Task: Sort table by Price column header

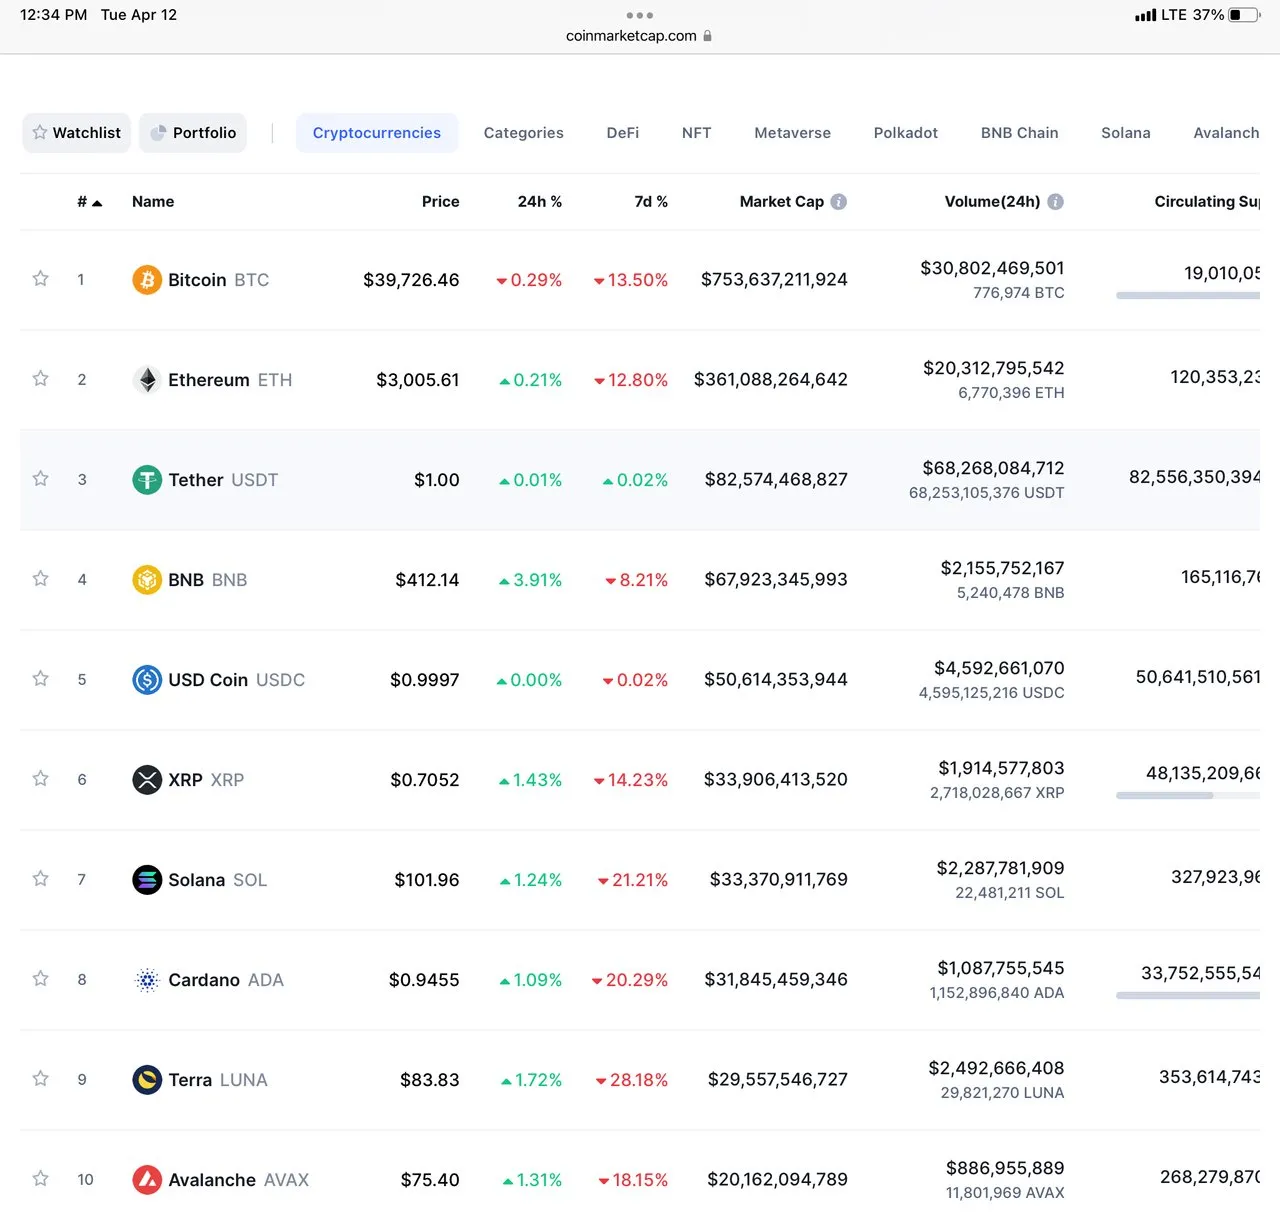Action: (x=440, y=202)
